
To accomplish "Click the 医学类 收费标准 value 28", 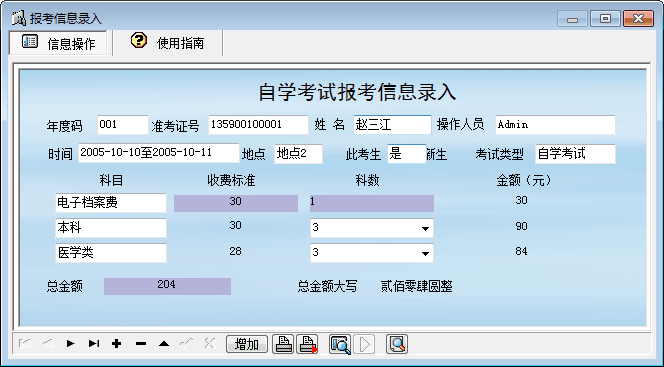I will 235,251.
